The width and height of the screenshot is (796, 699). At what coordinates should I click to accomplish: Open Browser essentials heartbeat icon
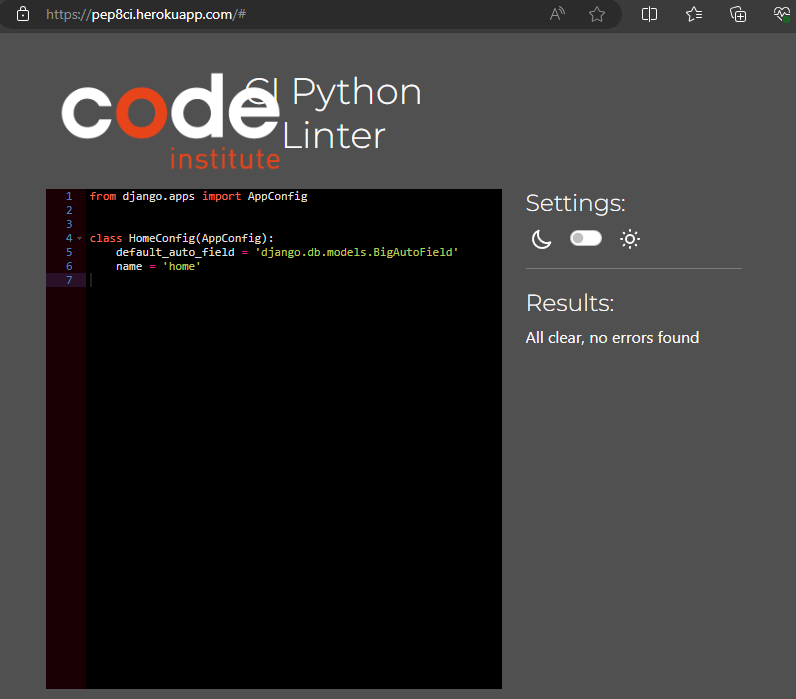coord(782,14)
